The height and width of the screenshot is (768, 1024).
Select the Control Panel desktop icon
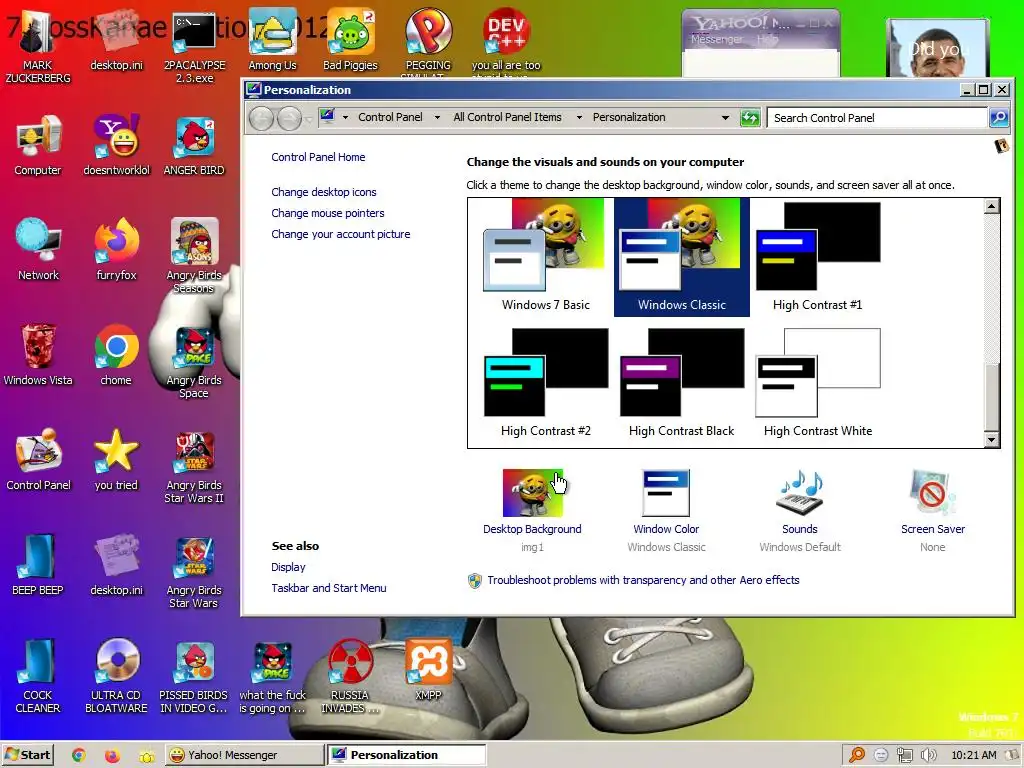(x=38, y=460)
